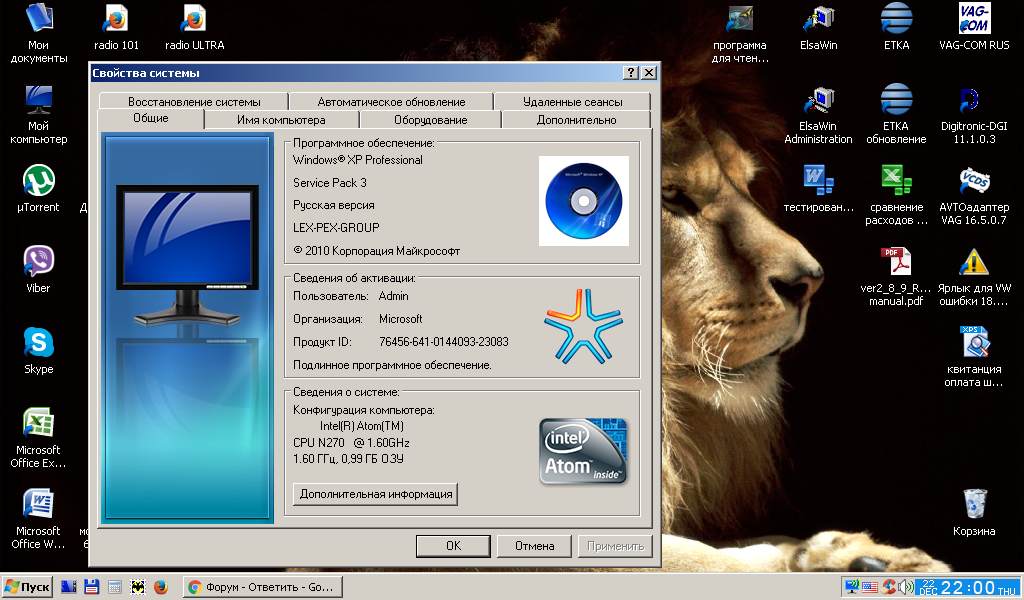Open Firefox from the quick launch bar

pos(159,586)
